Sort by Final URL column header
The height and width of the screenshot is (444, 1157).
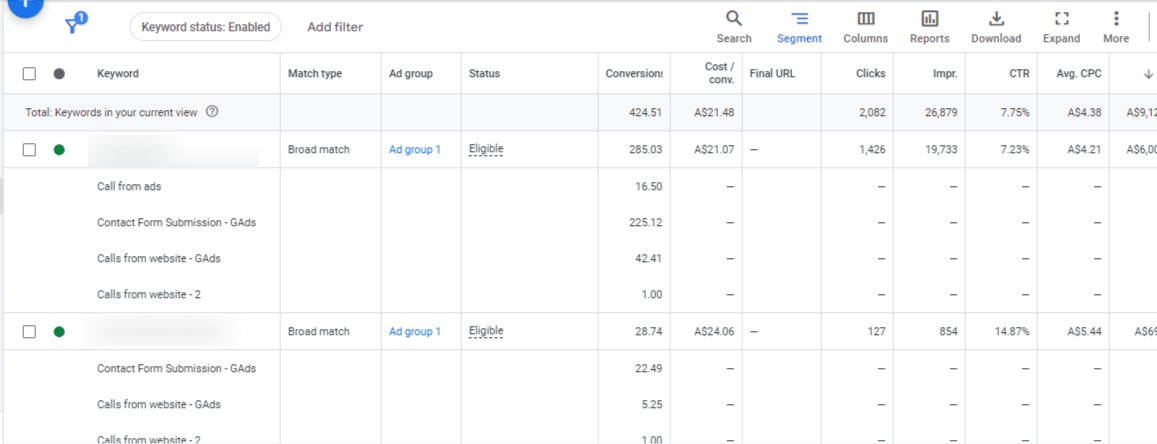click(x=772, y=74)
